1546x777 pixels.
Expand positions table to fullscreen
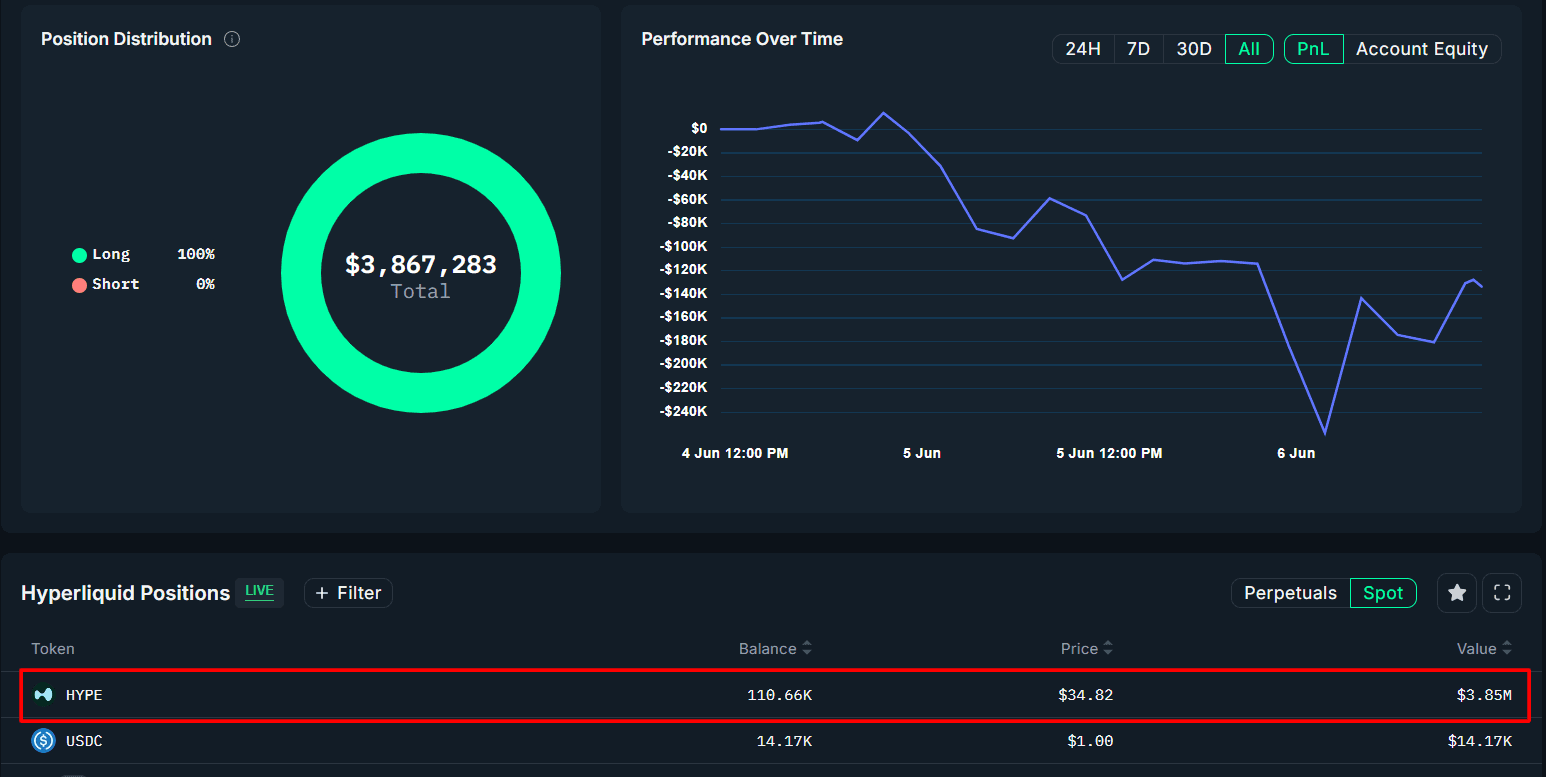click(1502, 593)
